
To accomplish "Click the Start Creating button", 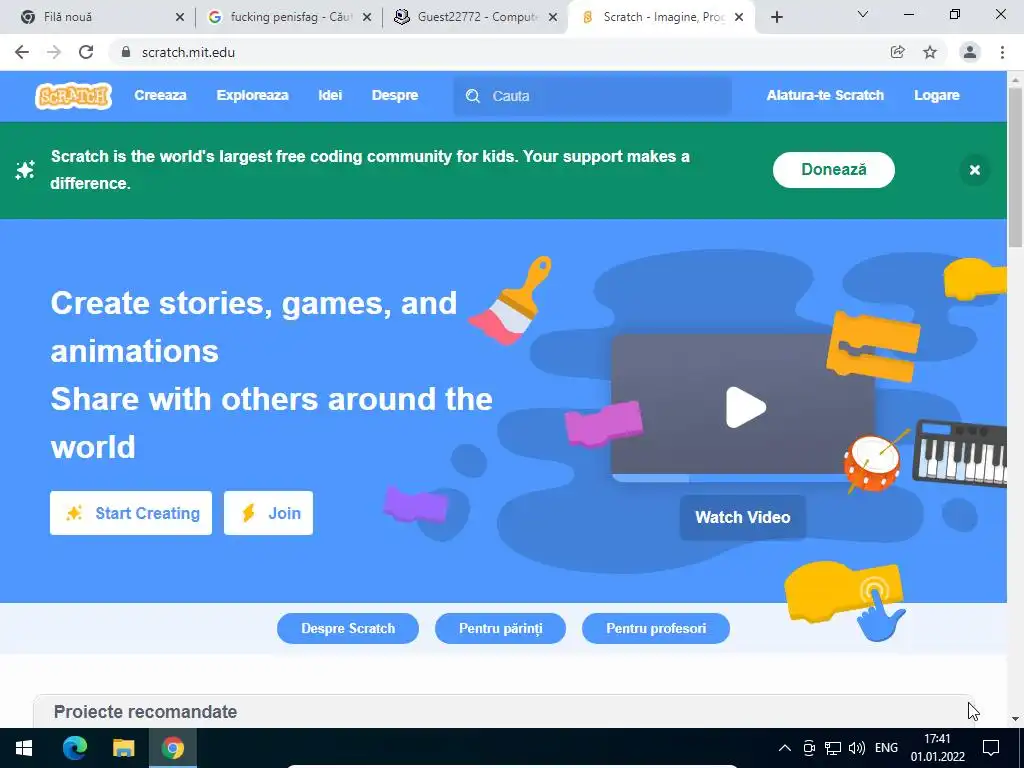I will (131, 513).
